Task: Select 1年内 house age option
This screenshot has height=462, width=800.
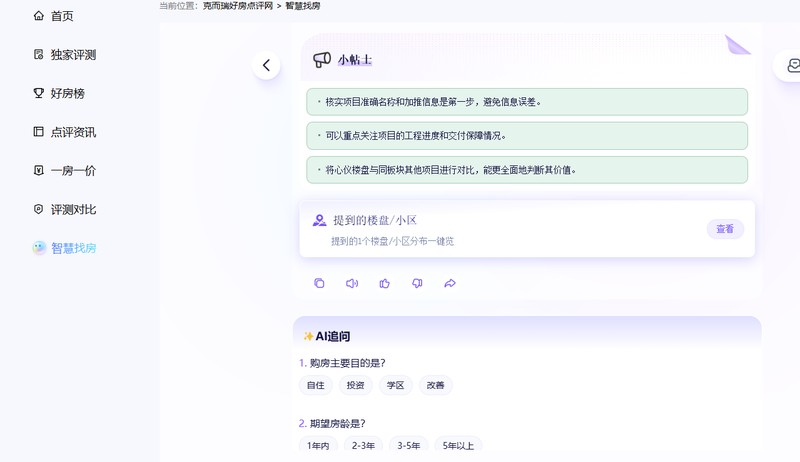Action: (318, 445)
